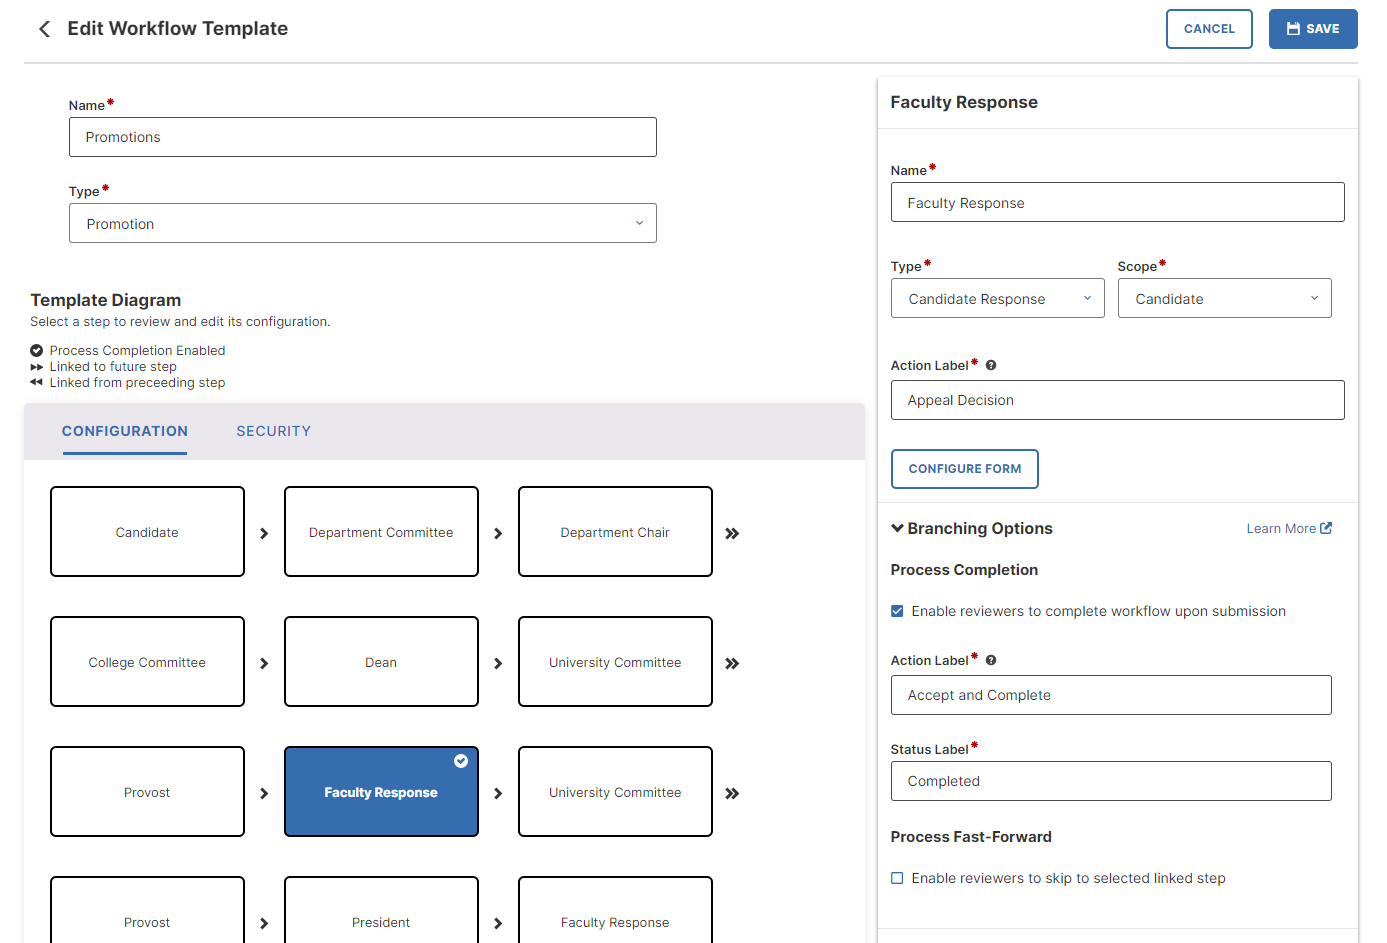Click the double-arrow link icon after Department Chair
Image resolution: width=1387 pixels, height=943 pixels.
732,534
